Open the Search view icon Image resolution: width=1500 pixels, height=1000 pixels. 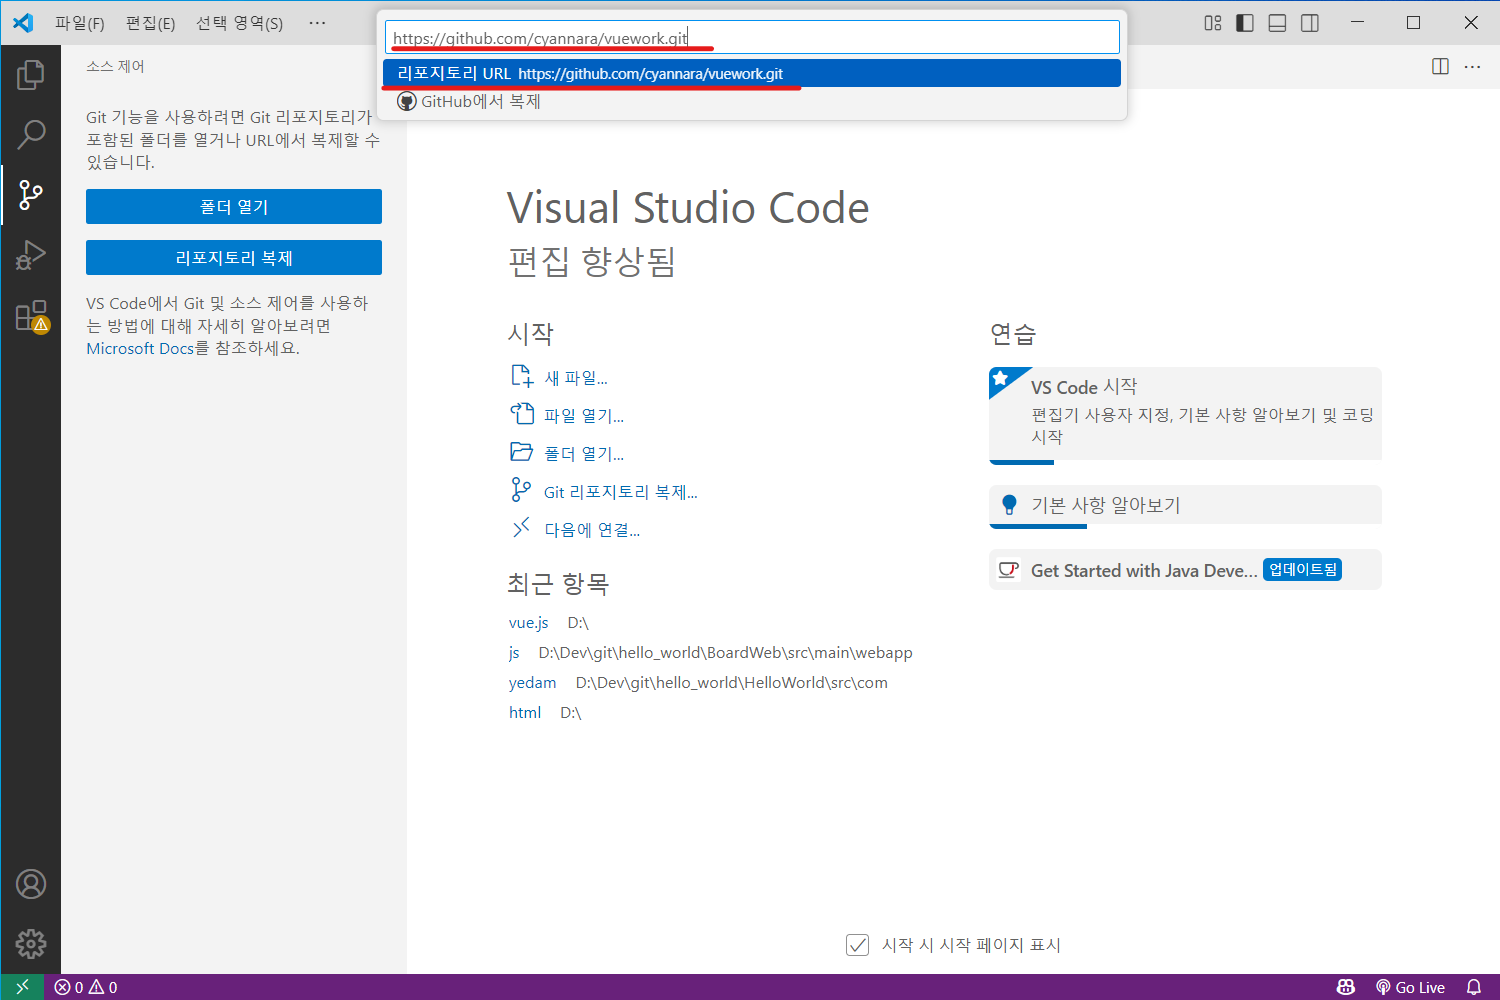click(31, 134)
